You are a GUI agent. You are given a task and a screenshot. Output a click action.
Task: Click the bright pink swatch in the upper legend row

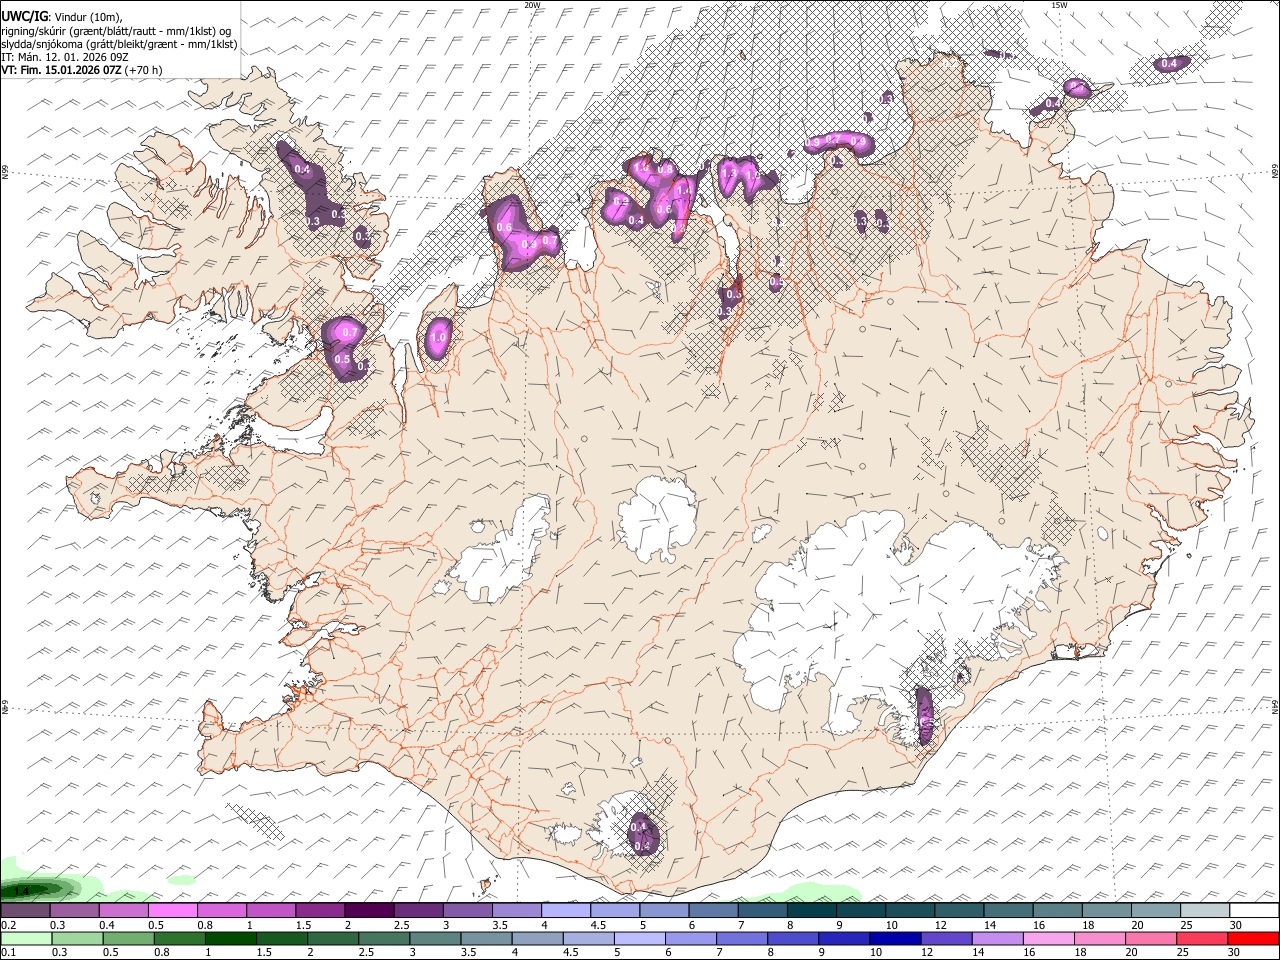172,910
